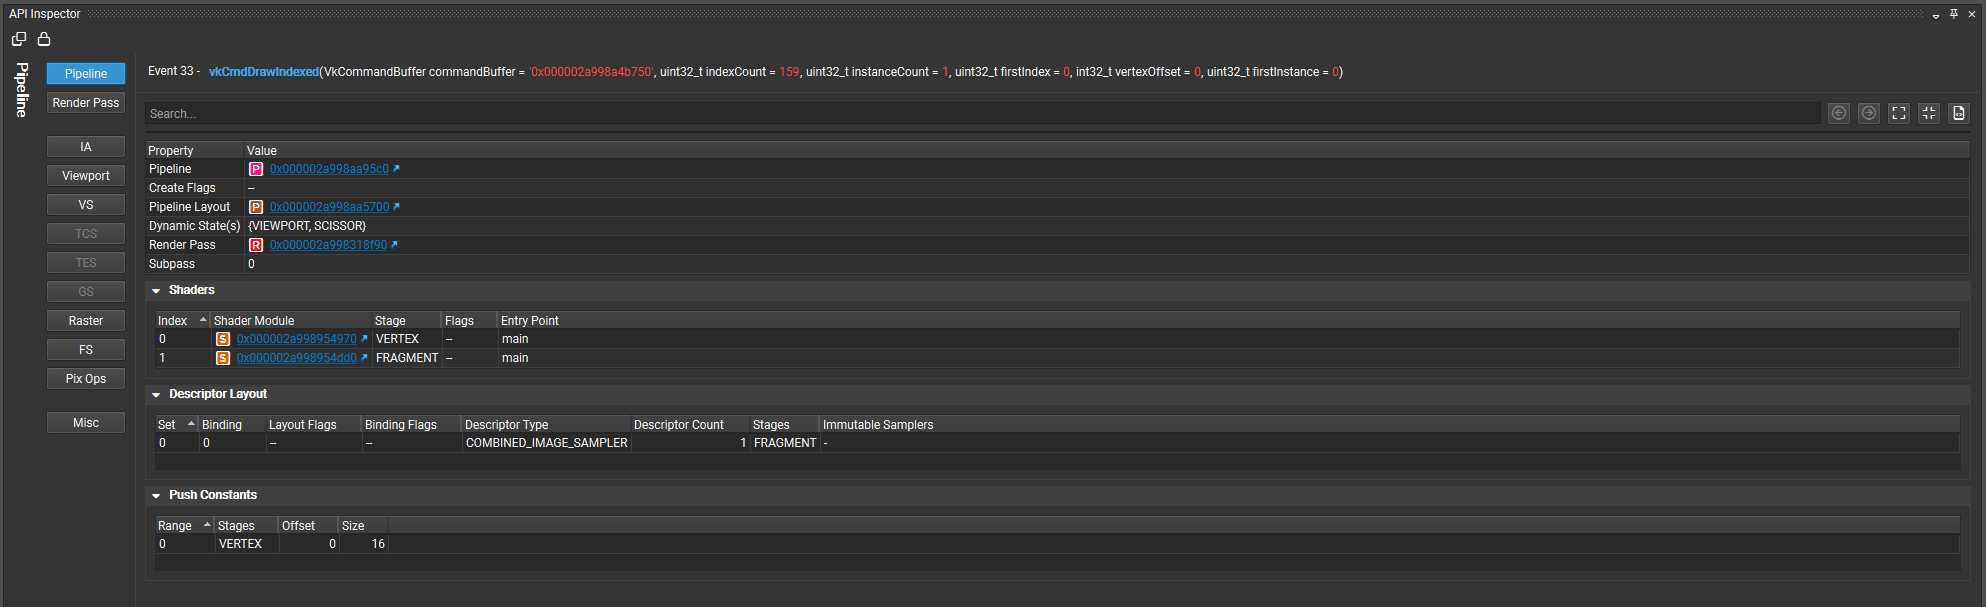Image resolution: width=1986 pixels, height=607 pixels.
Task: Open the Viewport stage
Action: click(86, 176)
